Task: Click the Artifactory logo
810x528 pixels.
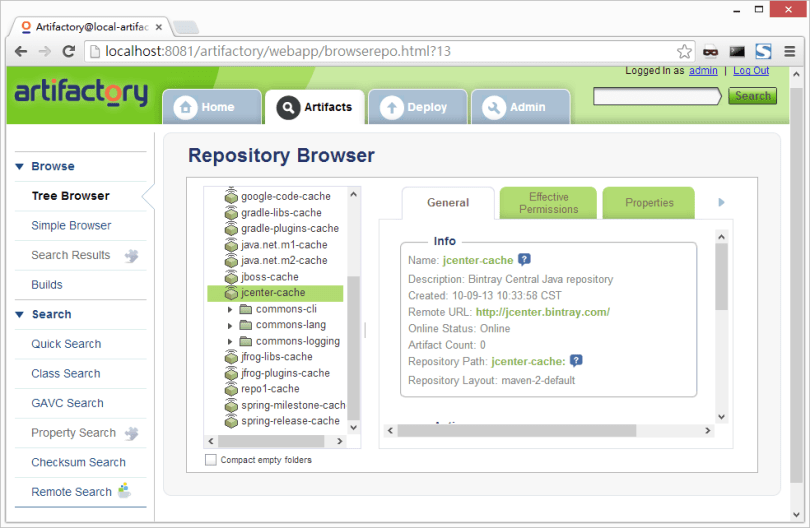Action: (x=81, y=93)
